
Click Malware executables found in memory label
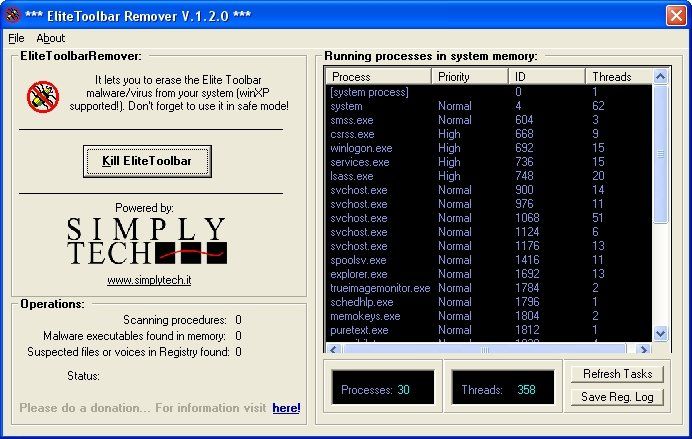[134, 336]
